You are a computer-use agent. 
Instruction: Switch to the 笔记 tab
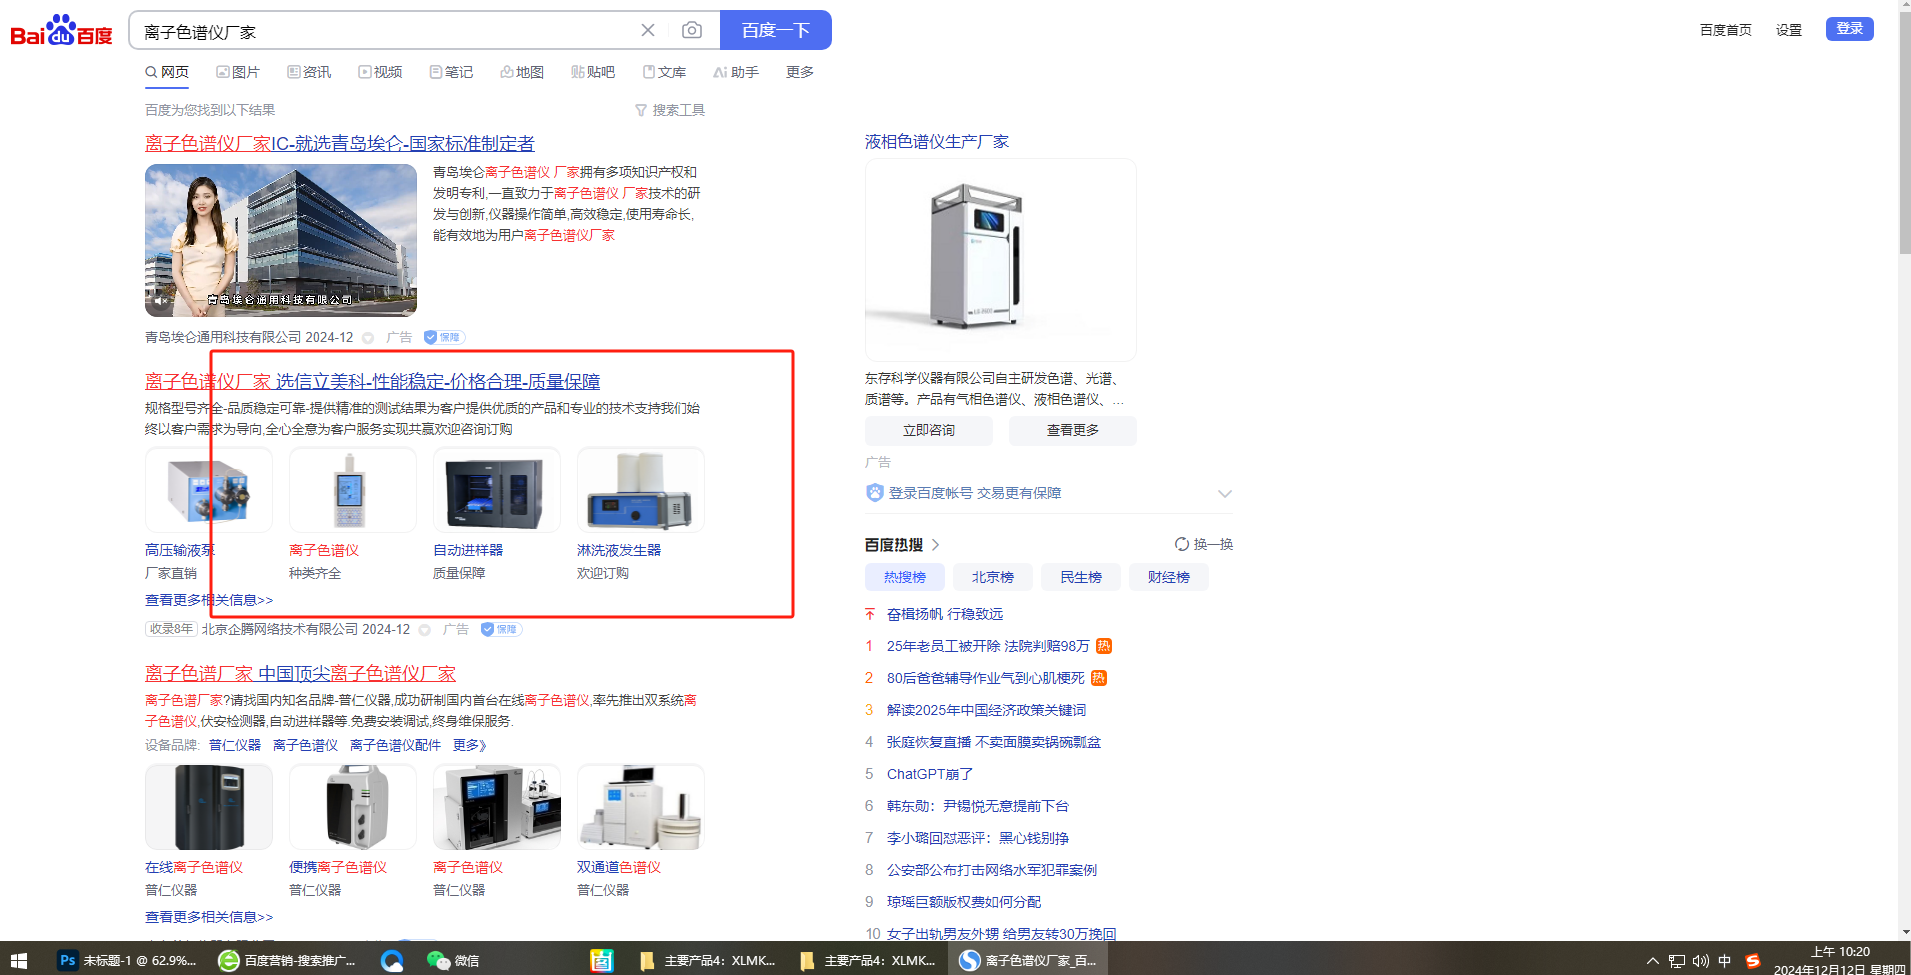click(x=451, y=72)
